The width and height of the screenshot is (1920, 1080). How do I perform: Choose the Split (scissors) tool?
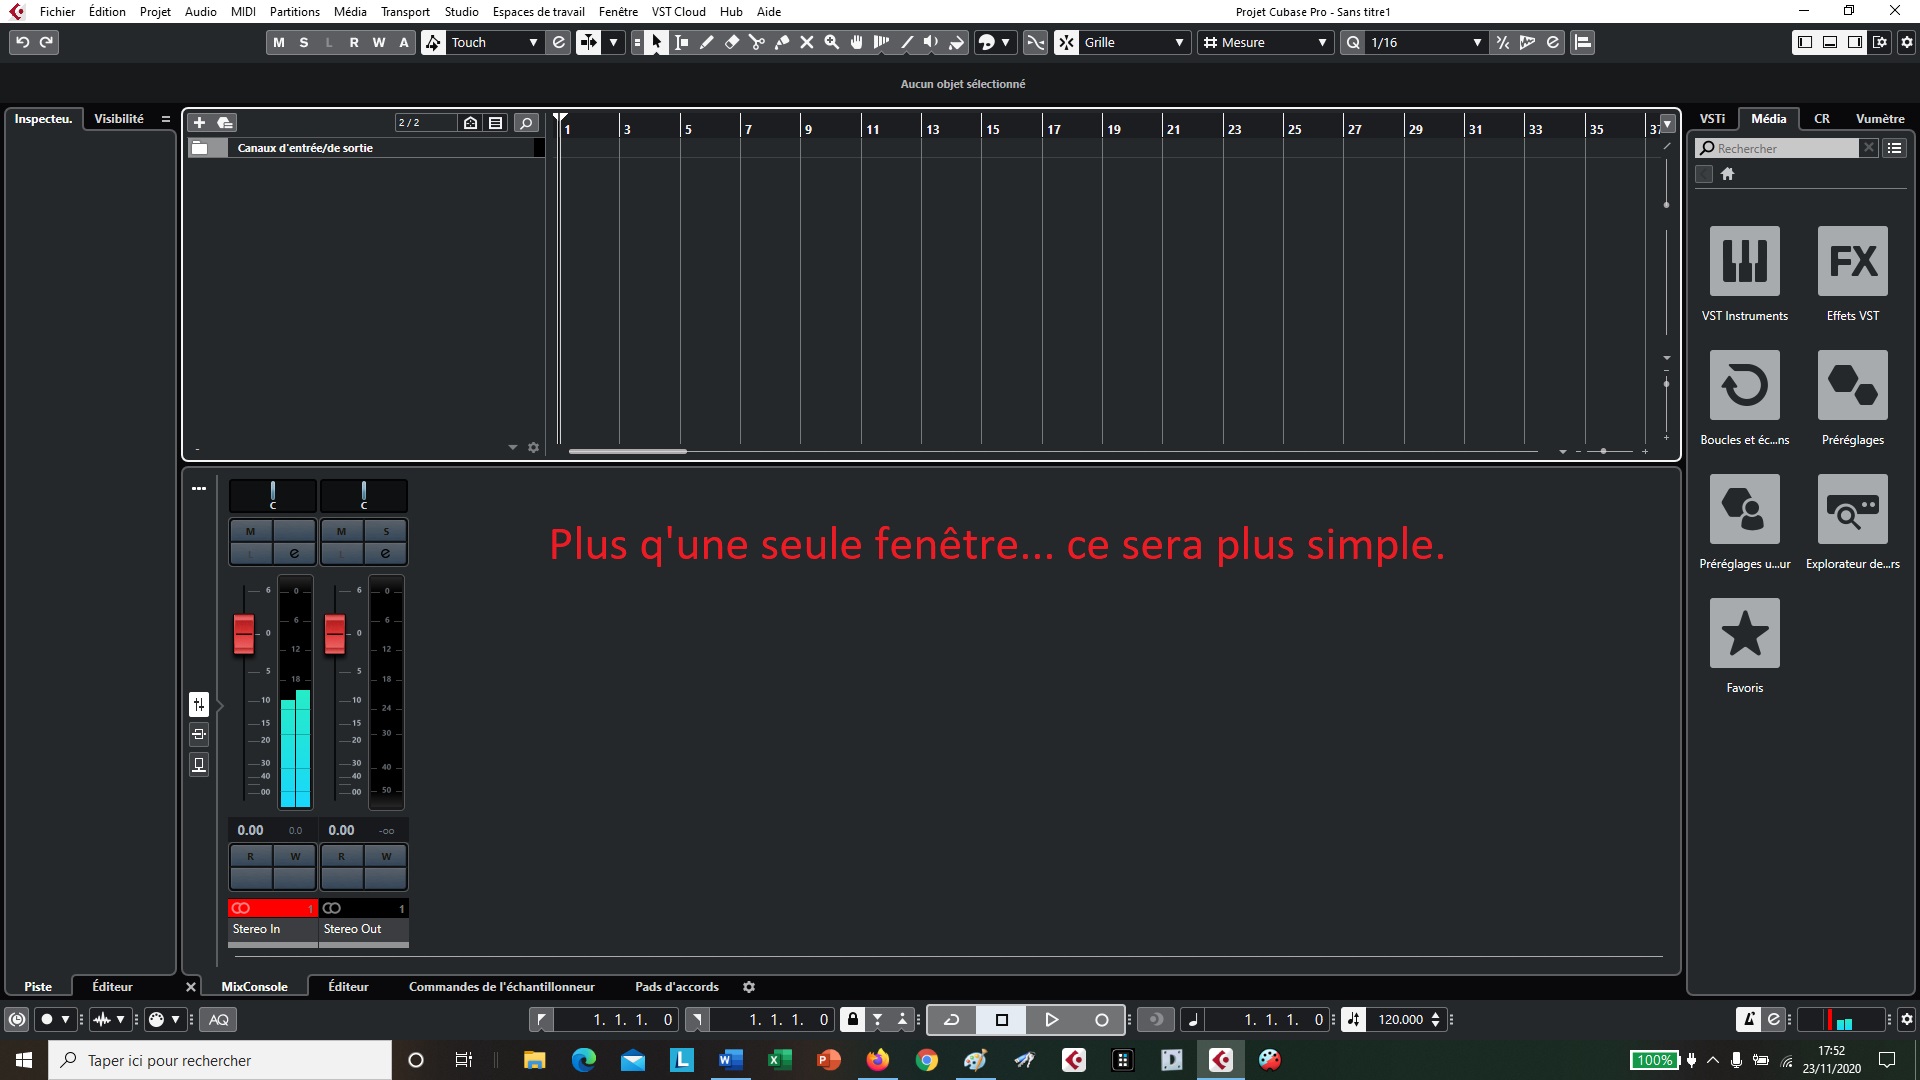point(757,42)
